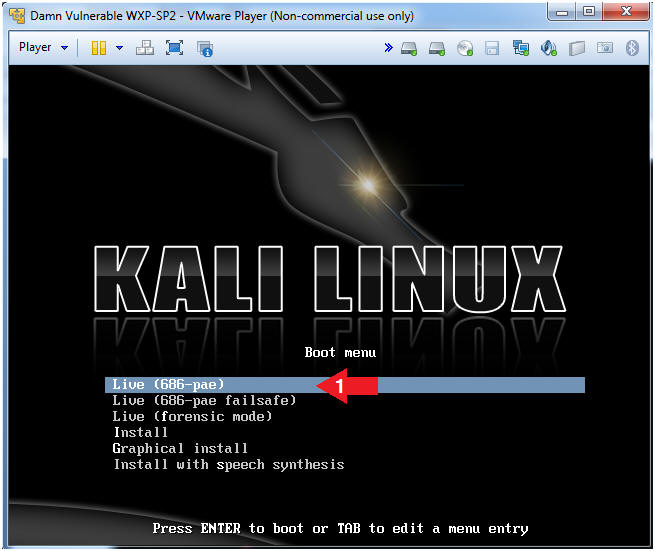Click the Bluetooth device icon

(x=632, y=48)
